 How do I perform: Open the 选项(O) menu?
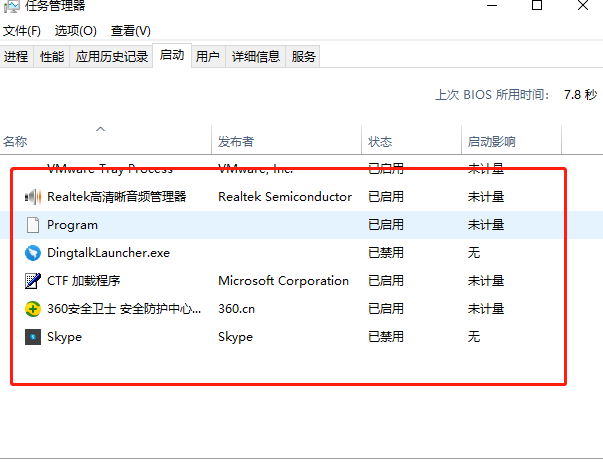point(76,31)
